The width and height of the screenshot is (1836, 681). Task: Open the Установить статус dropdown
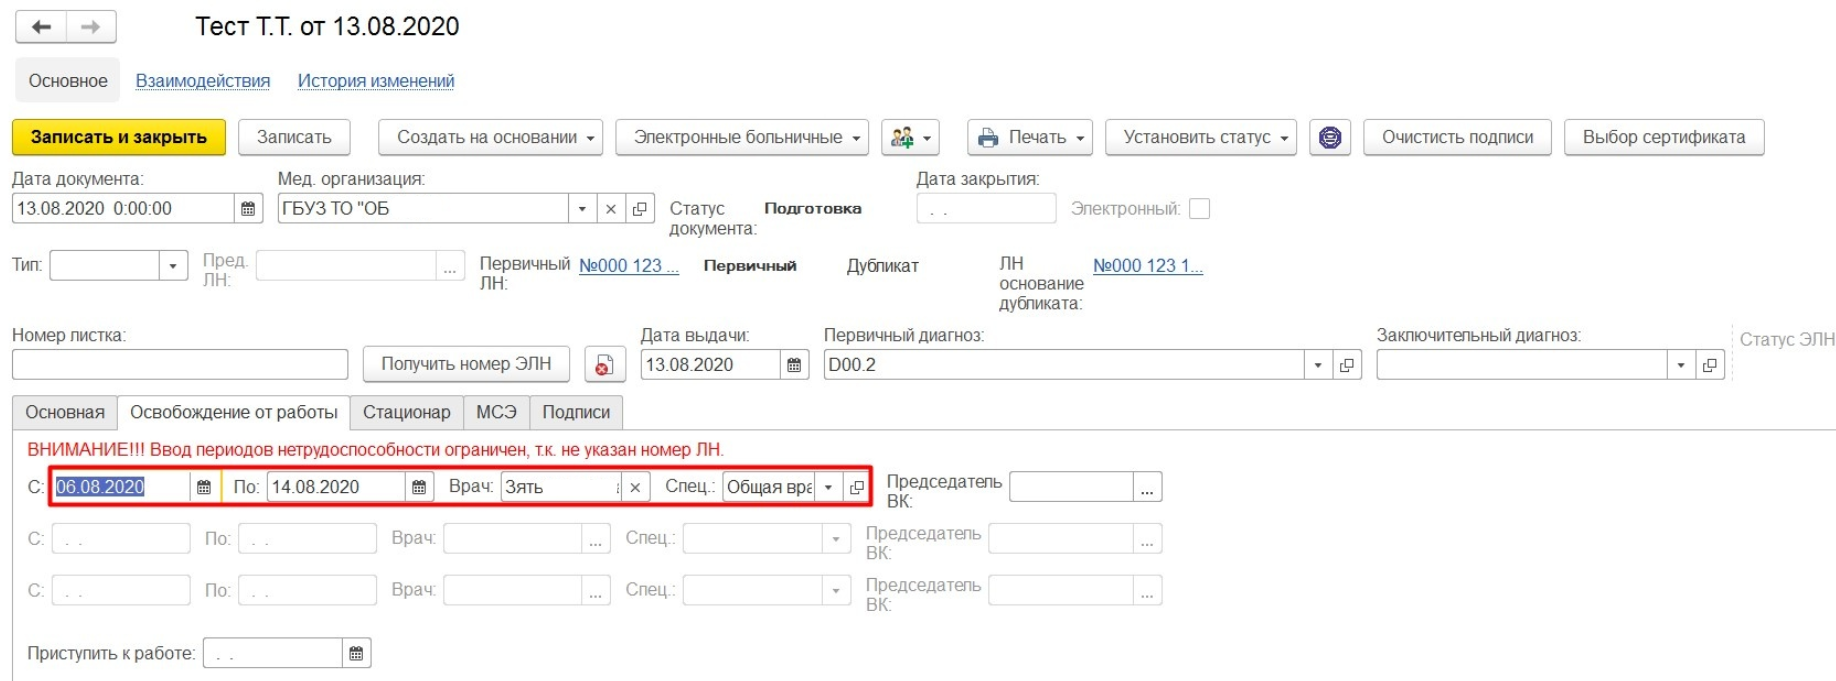(x=1200, y=138)
